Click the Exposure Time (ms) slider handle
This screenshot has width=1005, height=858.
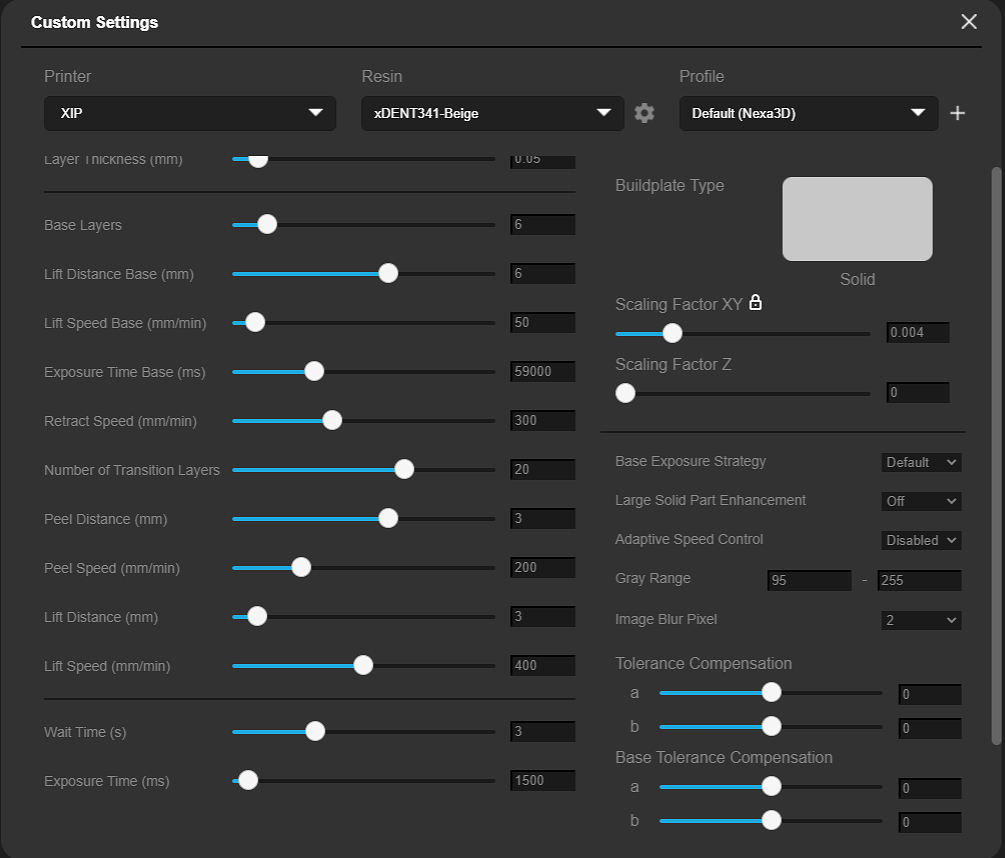[x=248, y=780]
